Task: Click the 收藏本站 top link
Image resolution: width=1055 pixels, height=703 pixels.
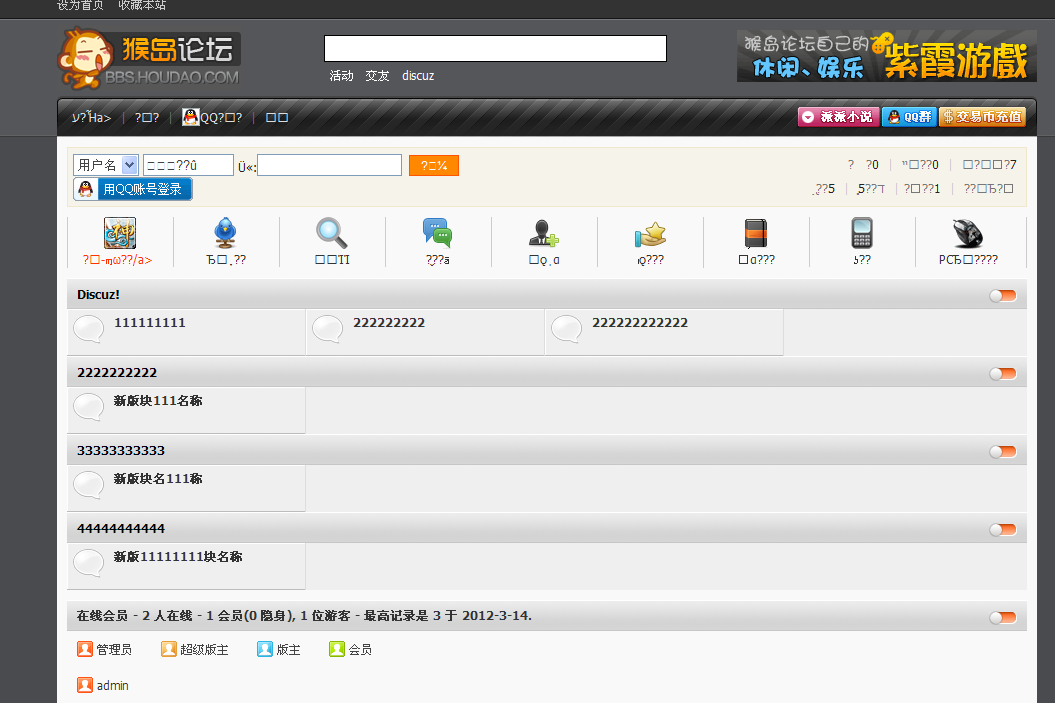Action: tap(142, 5)
